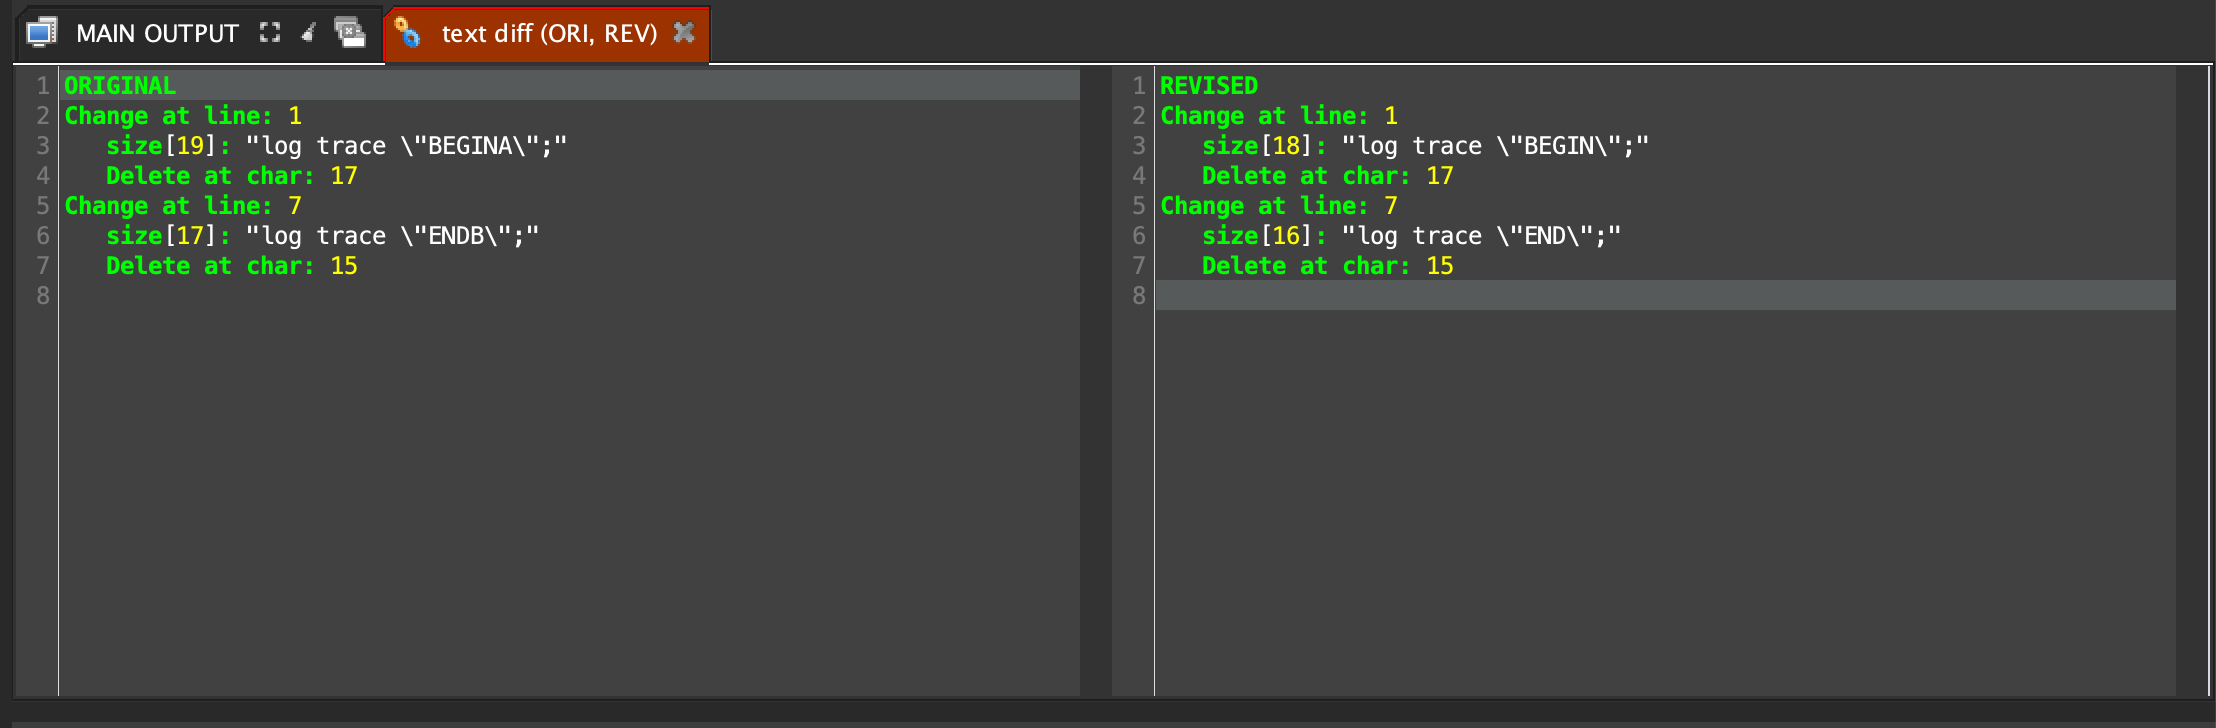The width and height of the screenshot is (2216, 728).
Task: Click the MAIN OUTPUT monitor icon
Action: click(x=42, y=33)
